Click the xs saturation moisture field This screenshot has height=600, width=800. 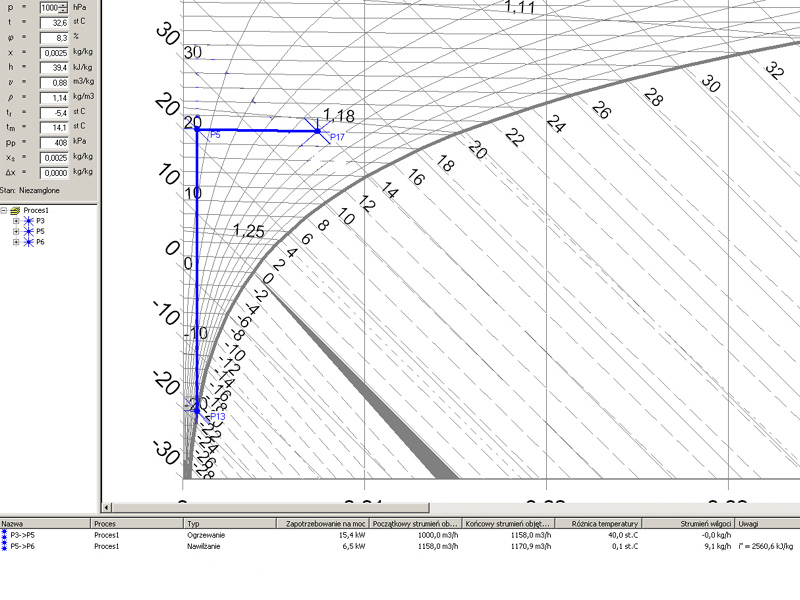coord(54,157)
